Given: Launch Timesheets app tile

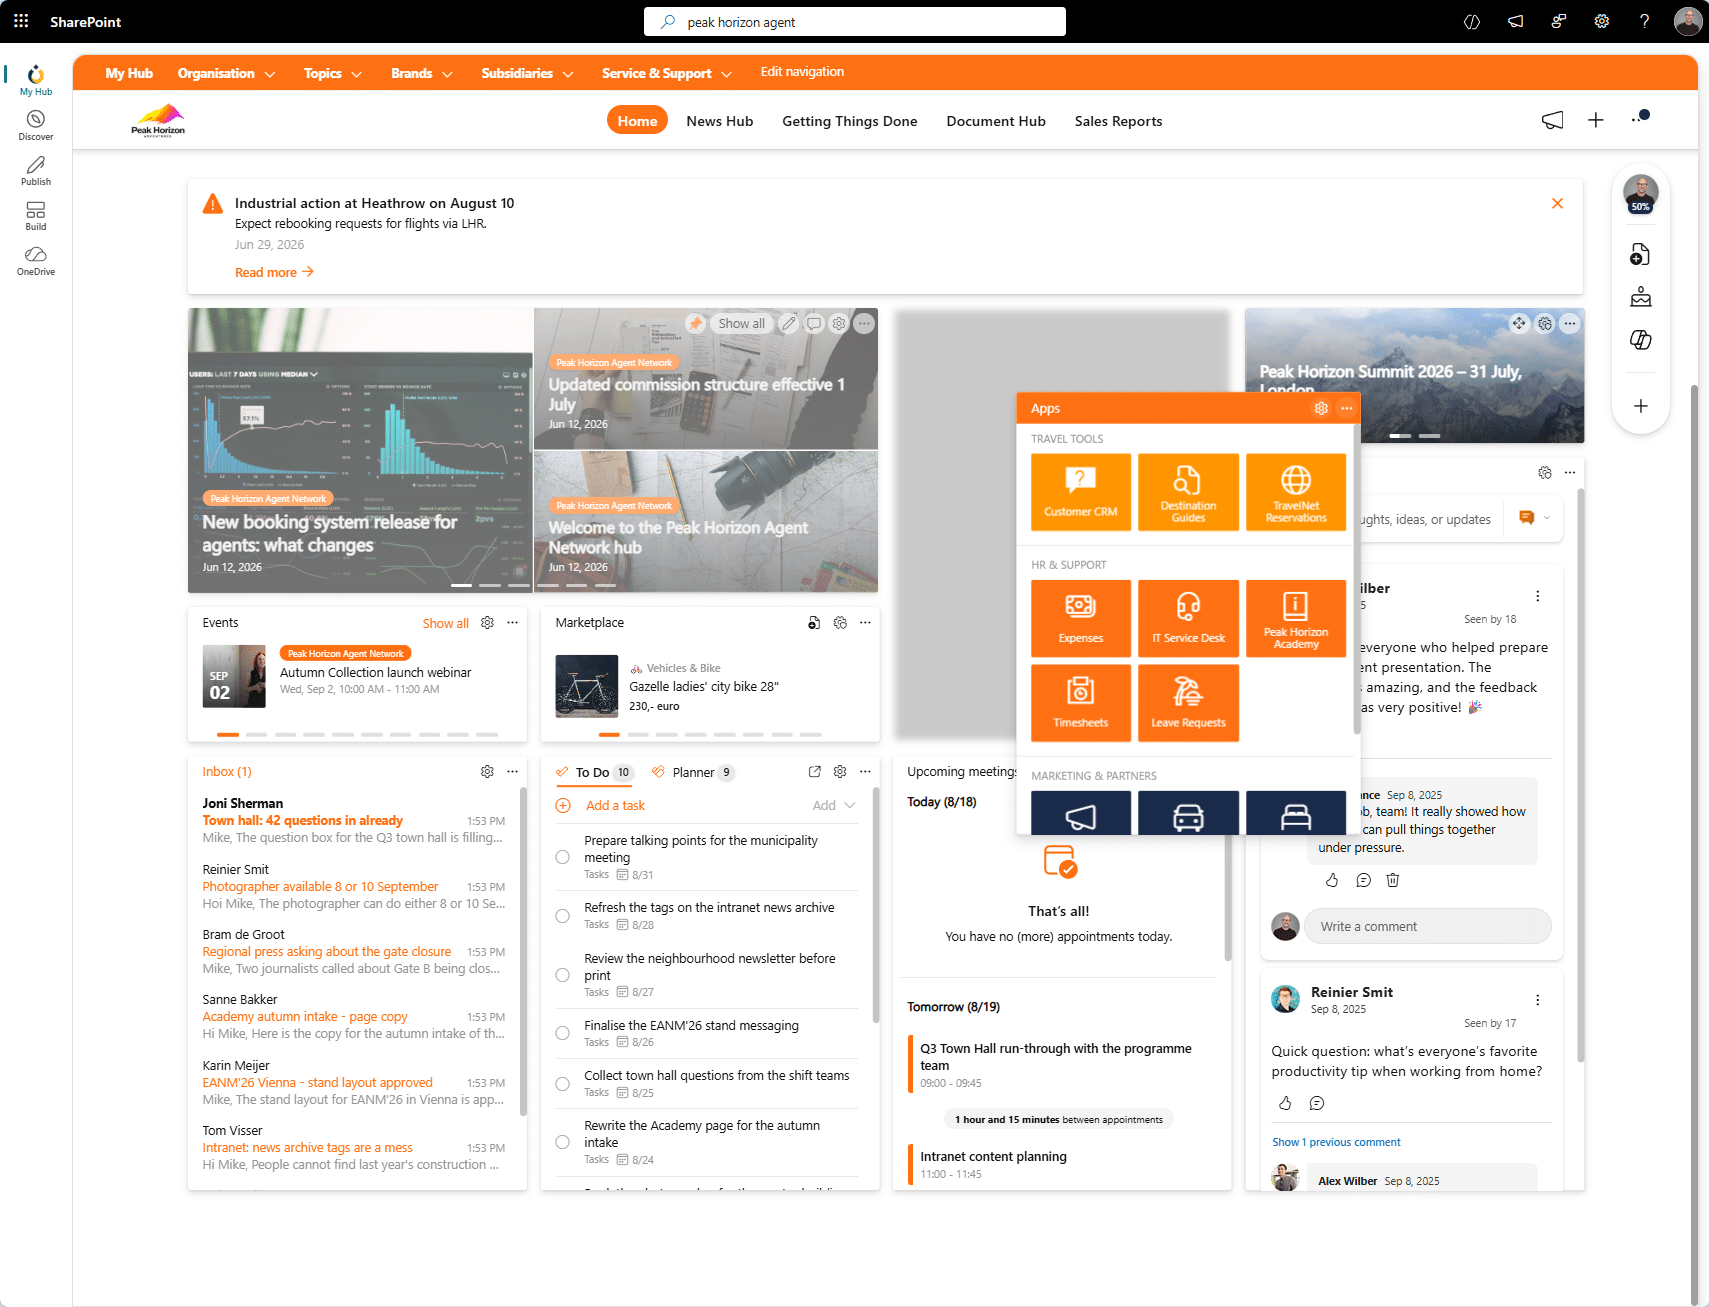Looking at the screenshot, I should click(1081, 703).
